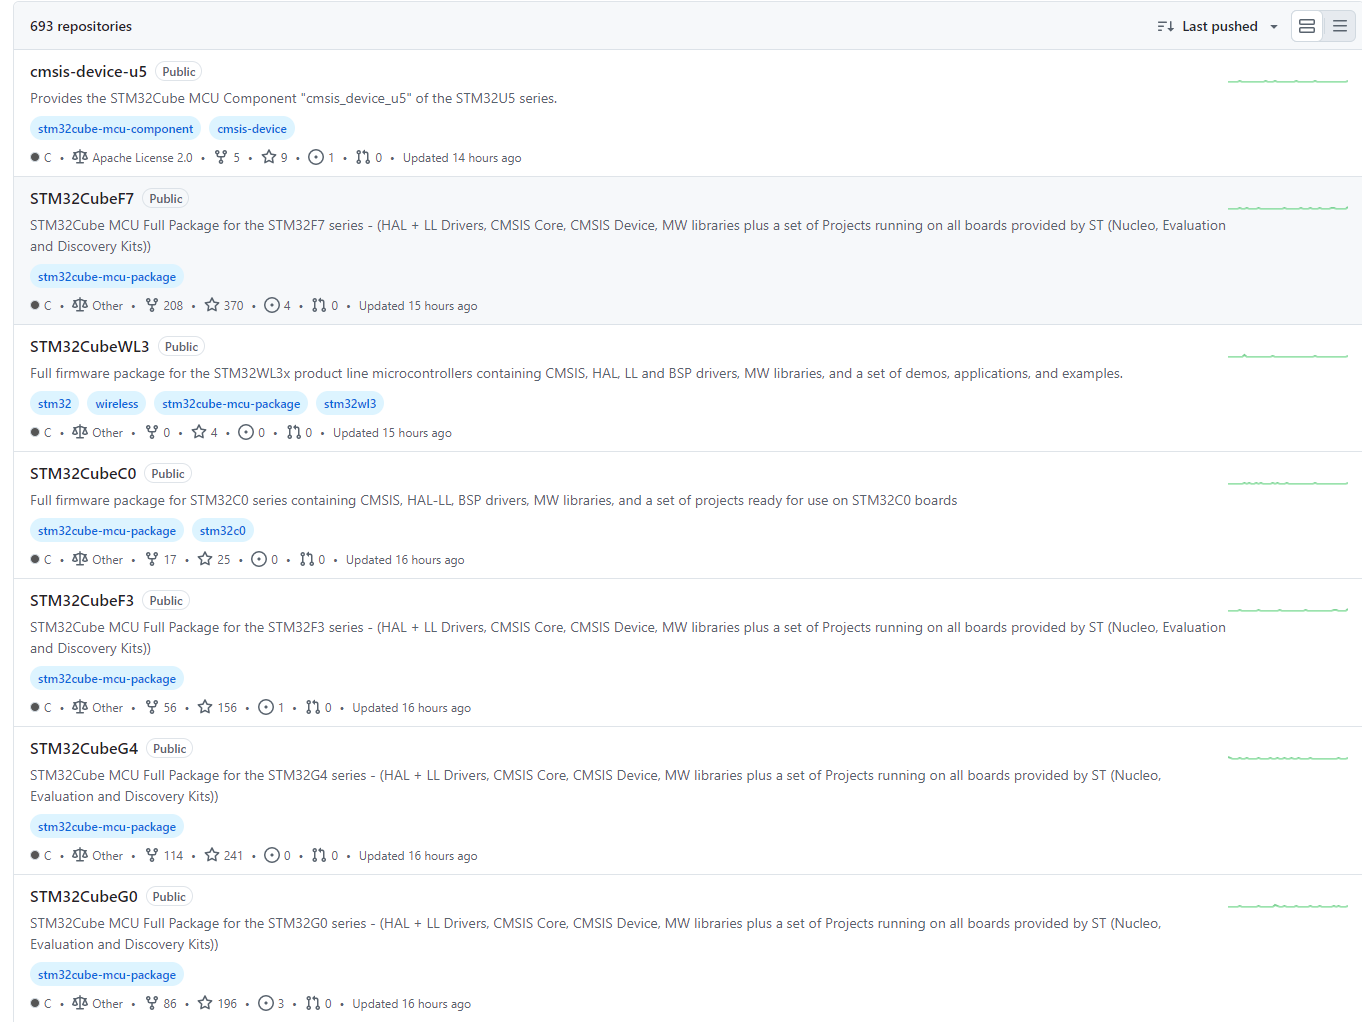Image resolution: width=1362 pixels, height=1022 pixels.
Task: Open the STM32CubeG4 pull requests icon
Action: tap(319, 855)
